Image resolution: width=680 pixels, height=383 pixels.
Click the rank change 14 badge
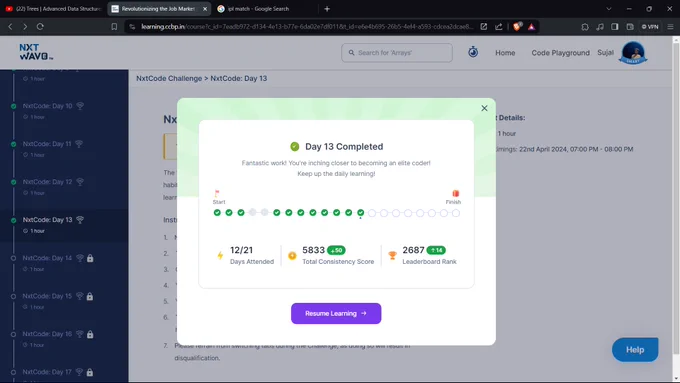point(436,250)
